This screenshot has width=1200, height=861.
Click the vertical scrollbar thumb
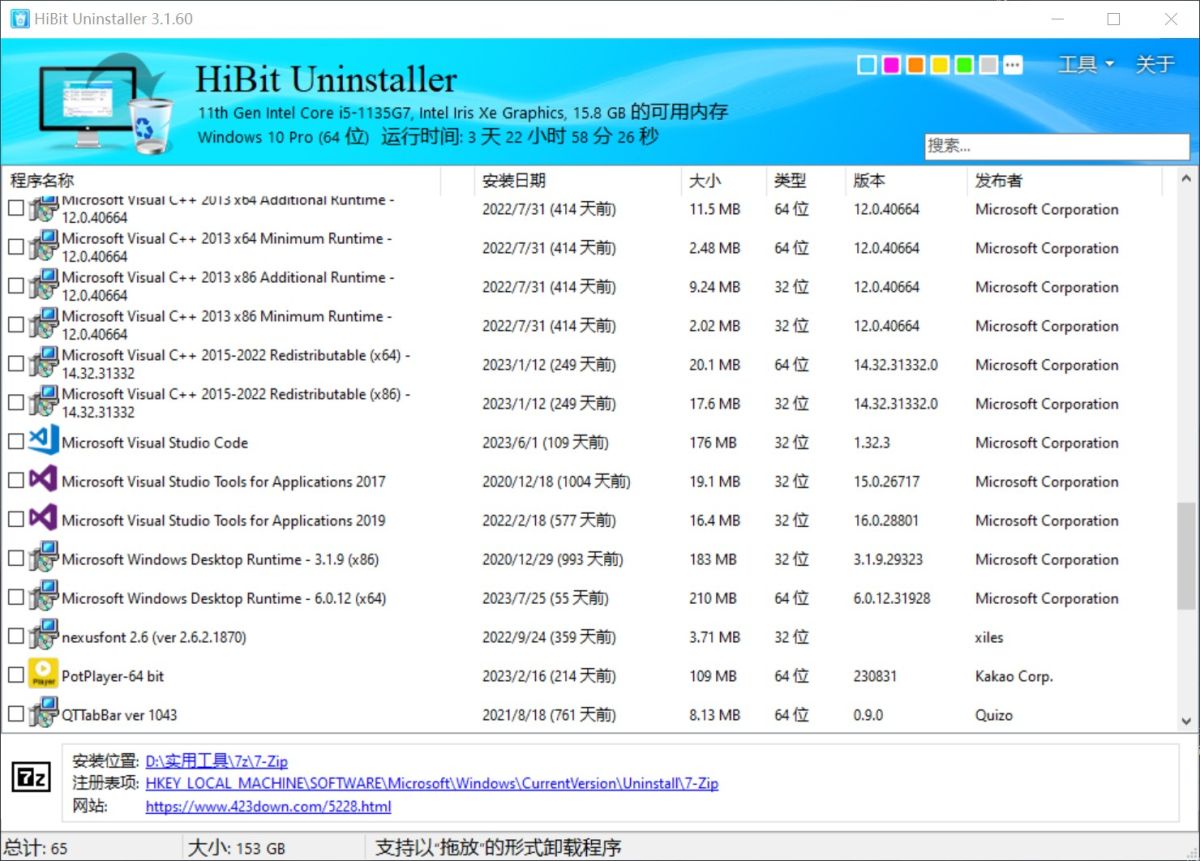click(1186, 555)
